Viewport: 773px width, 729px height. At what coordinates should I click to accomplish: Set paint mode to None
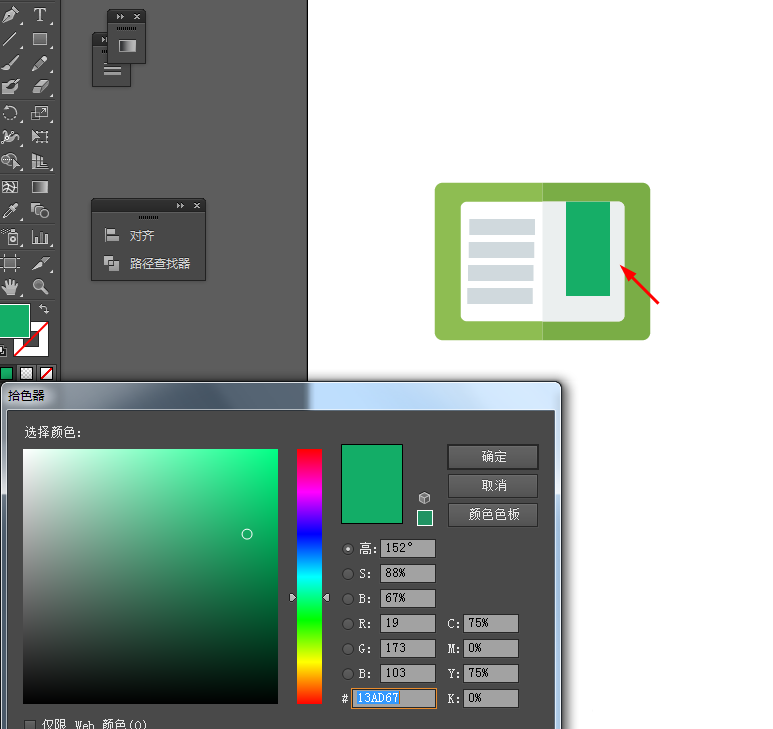46,373
